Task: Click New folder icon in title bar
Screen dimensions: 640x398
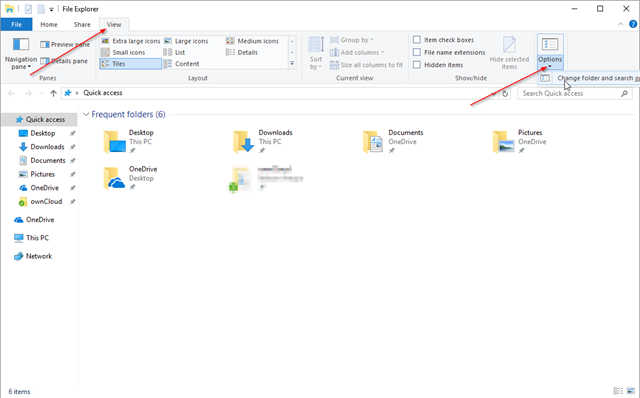Action: [41, 9]
